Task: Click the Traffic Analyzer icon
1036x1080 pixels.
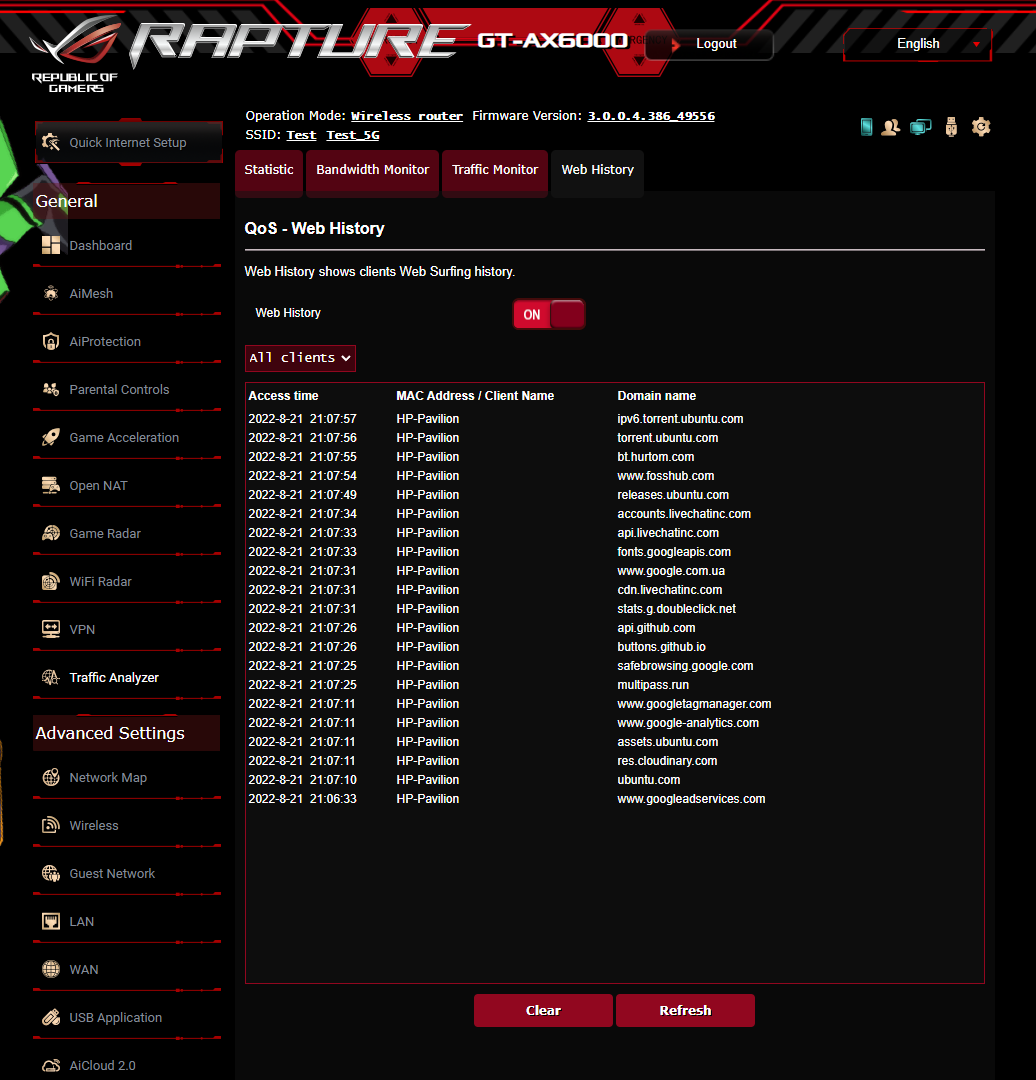Action: click(x=51, y=677)
